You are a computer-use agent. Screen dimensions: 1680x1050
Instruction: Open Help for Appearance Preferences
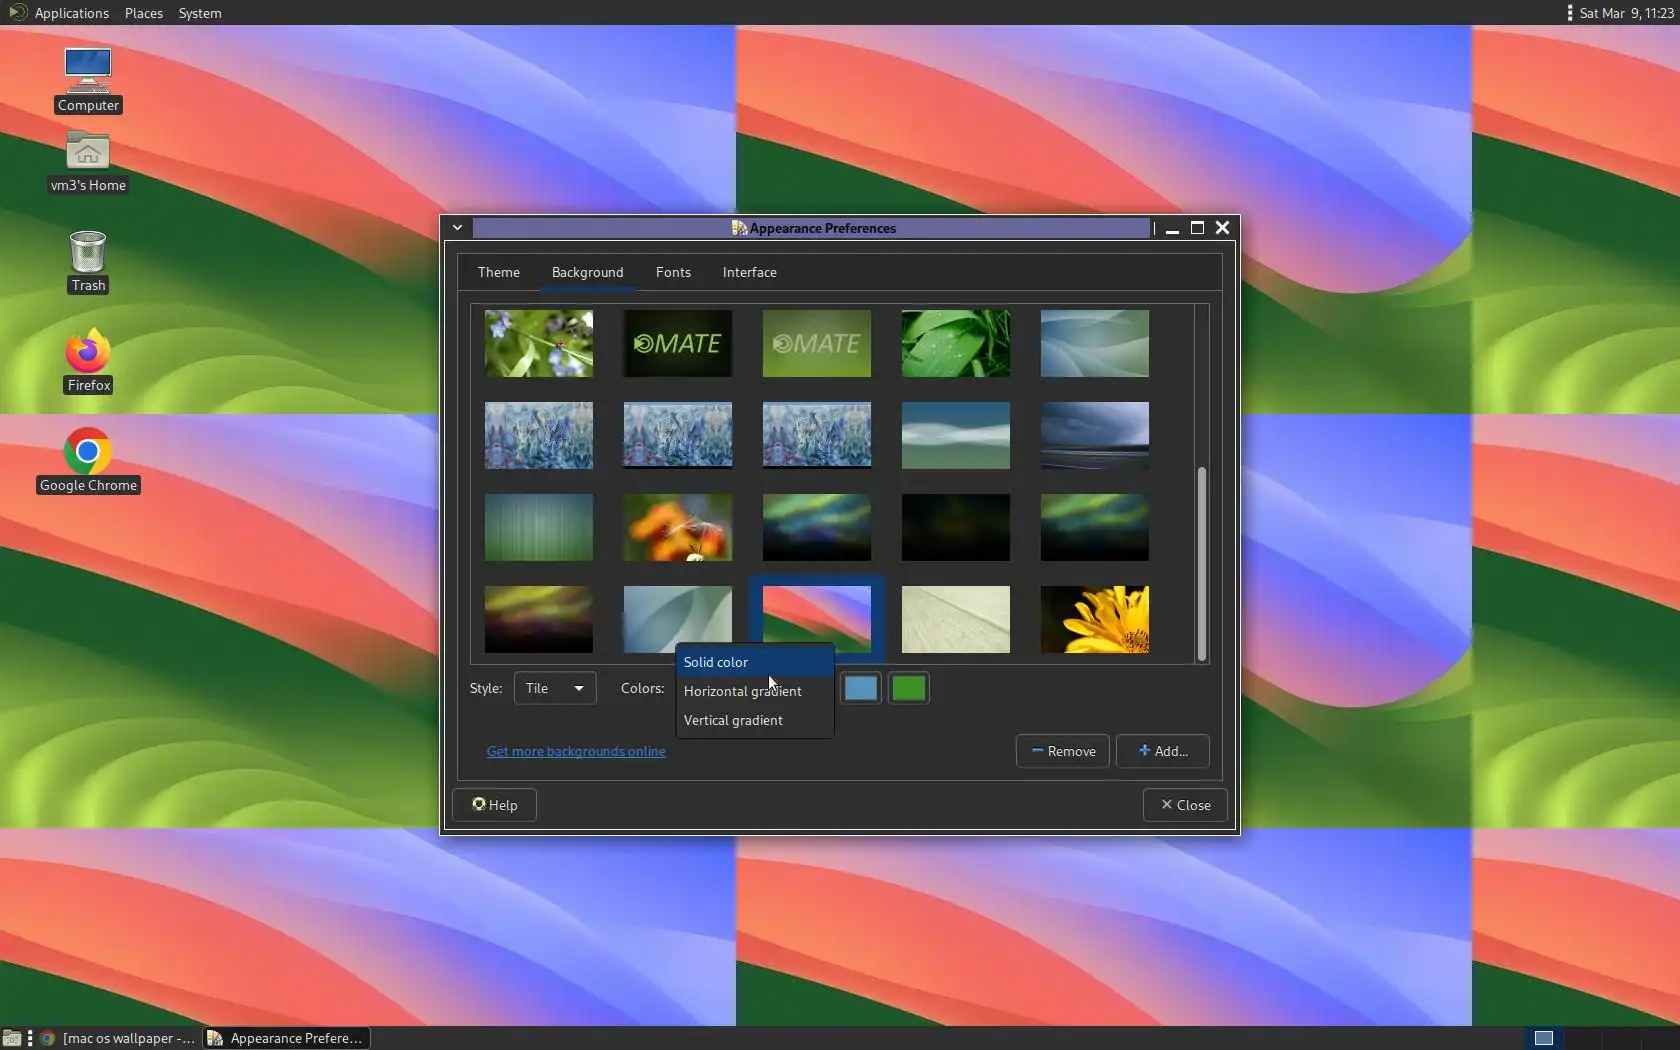click(494, 805)
